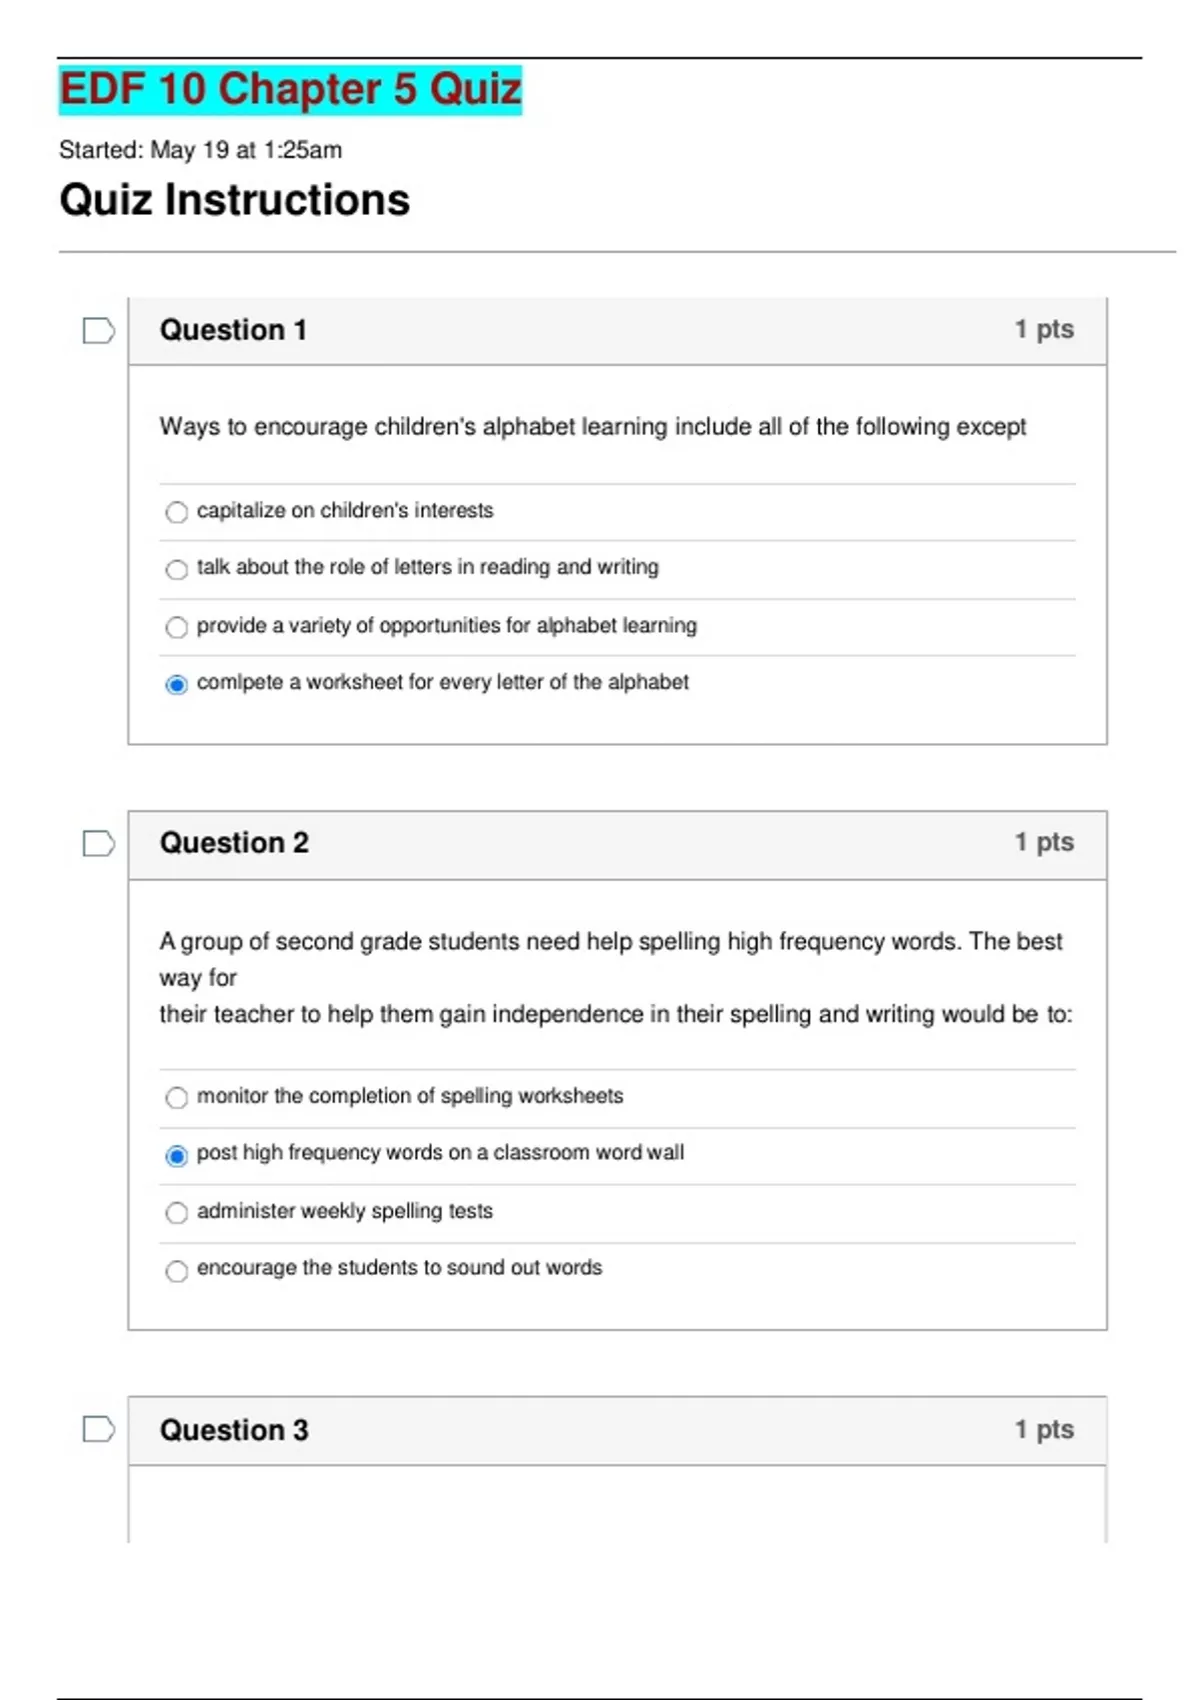Click the Question 2 header title
Viewport: 1200px width, 1700px height.
click(234, 843)
